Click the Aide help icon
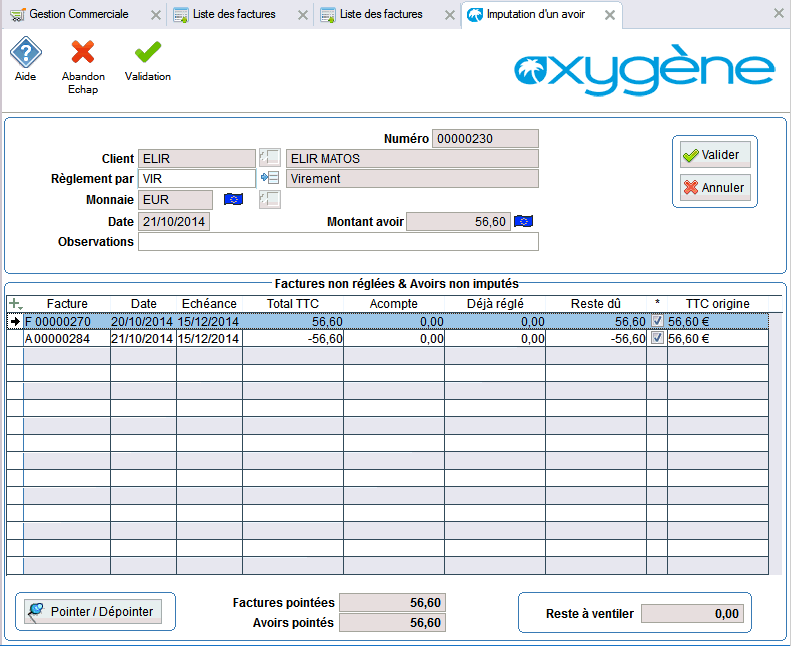The height and width of the screenshot is (646, 791). (x=25, y=53)
